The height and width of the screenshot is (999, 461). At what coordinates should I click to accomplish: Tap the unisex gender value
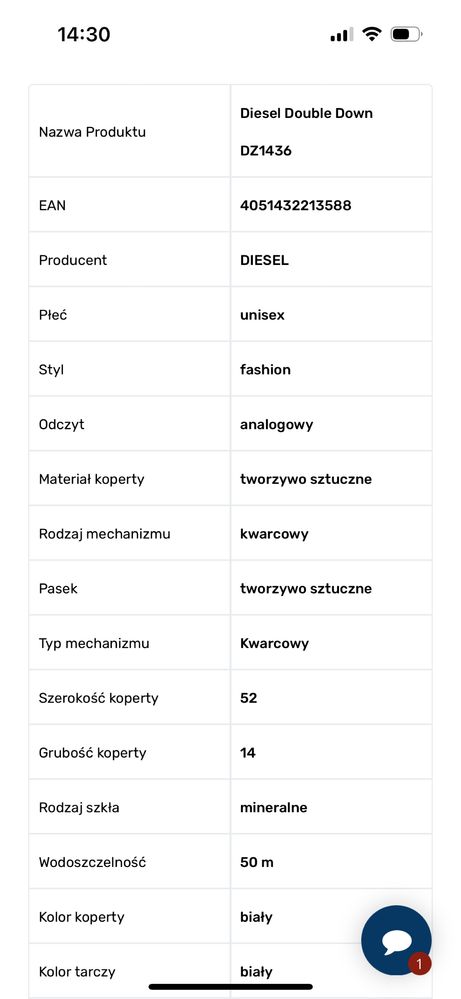click(262, 315)
